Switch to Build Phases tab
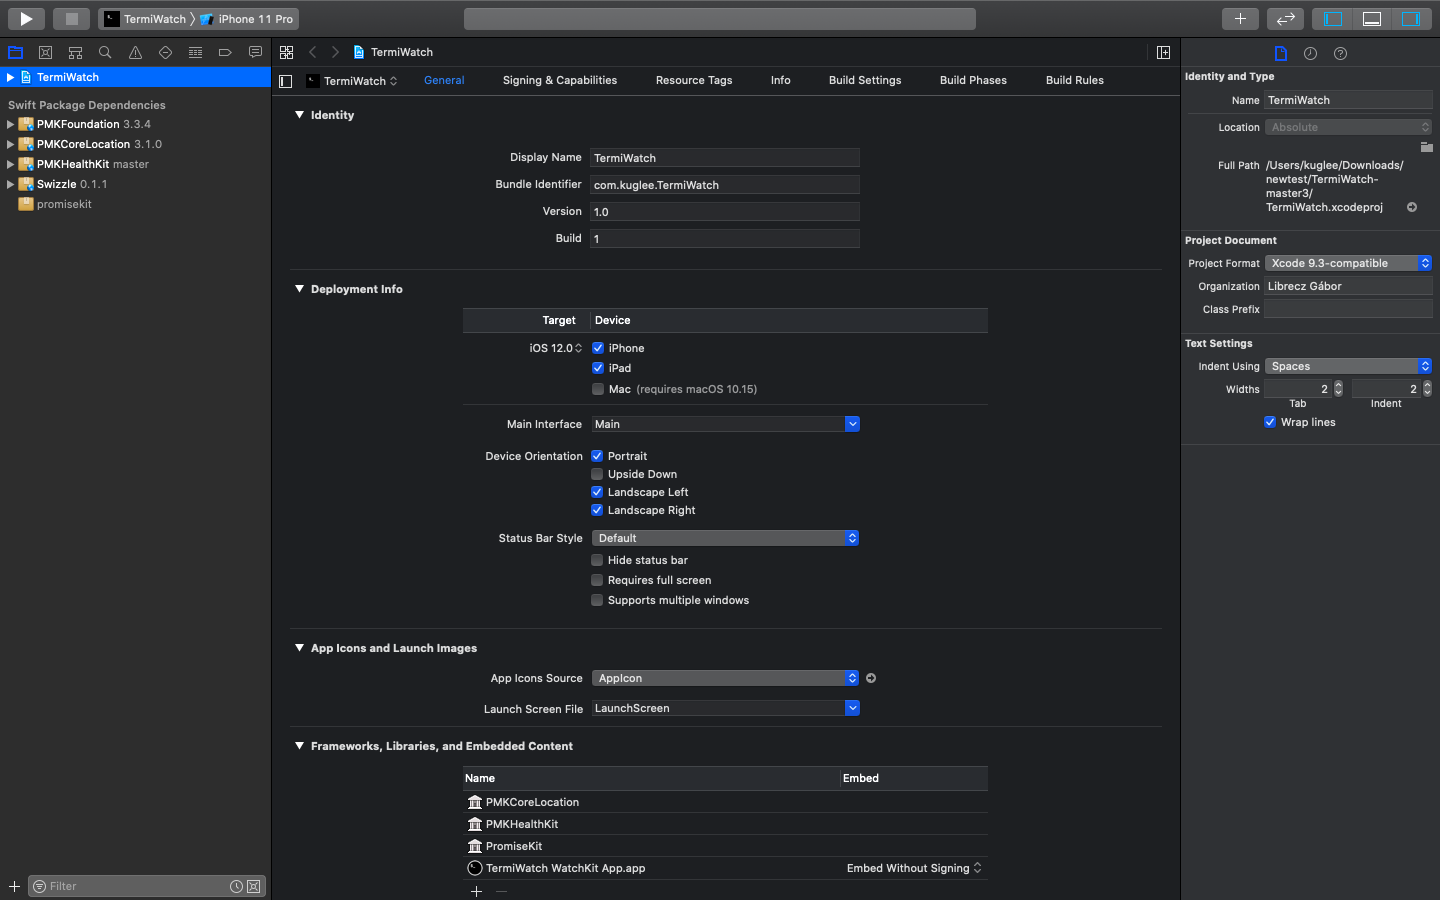Image resolution: width=1440 pixels, height=900 pixels. pos(973,80)
